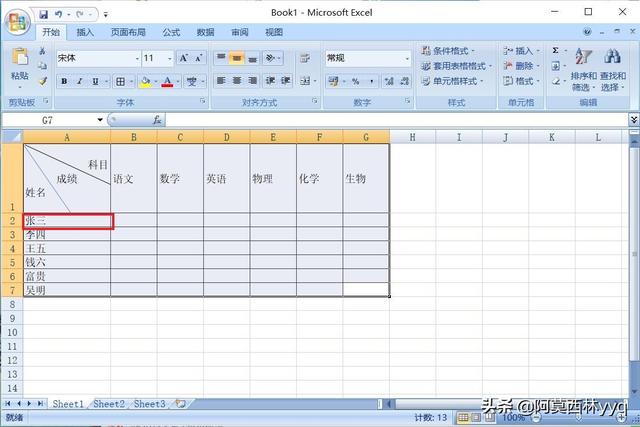This screenshot has height=427, width=640.
Task: Open the formula bar function (fx) button
Action: [157, 120]
